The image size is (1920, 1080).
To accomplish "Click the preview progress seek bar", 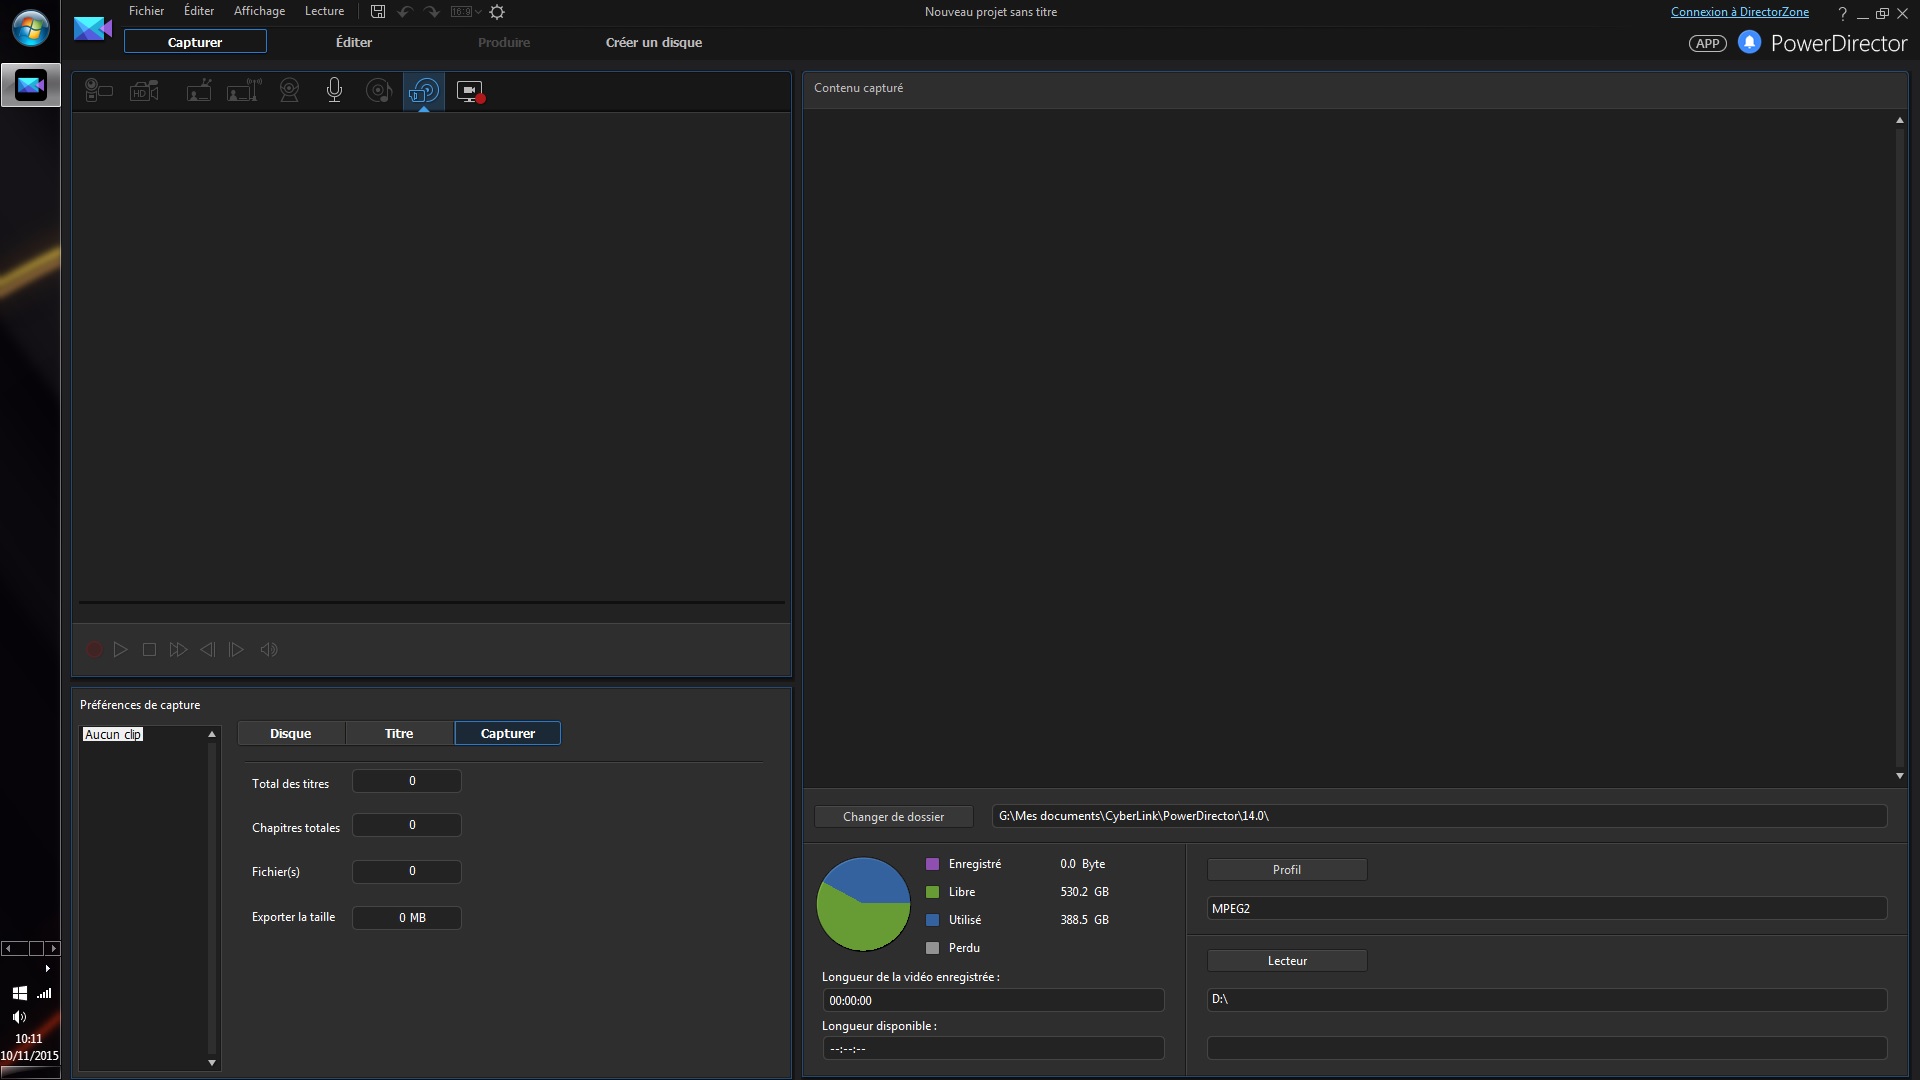I will pos(431,602).
